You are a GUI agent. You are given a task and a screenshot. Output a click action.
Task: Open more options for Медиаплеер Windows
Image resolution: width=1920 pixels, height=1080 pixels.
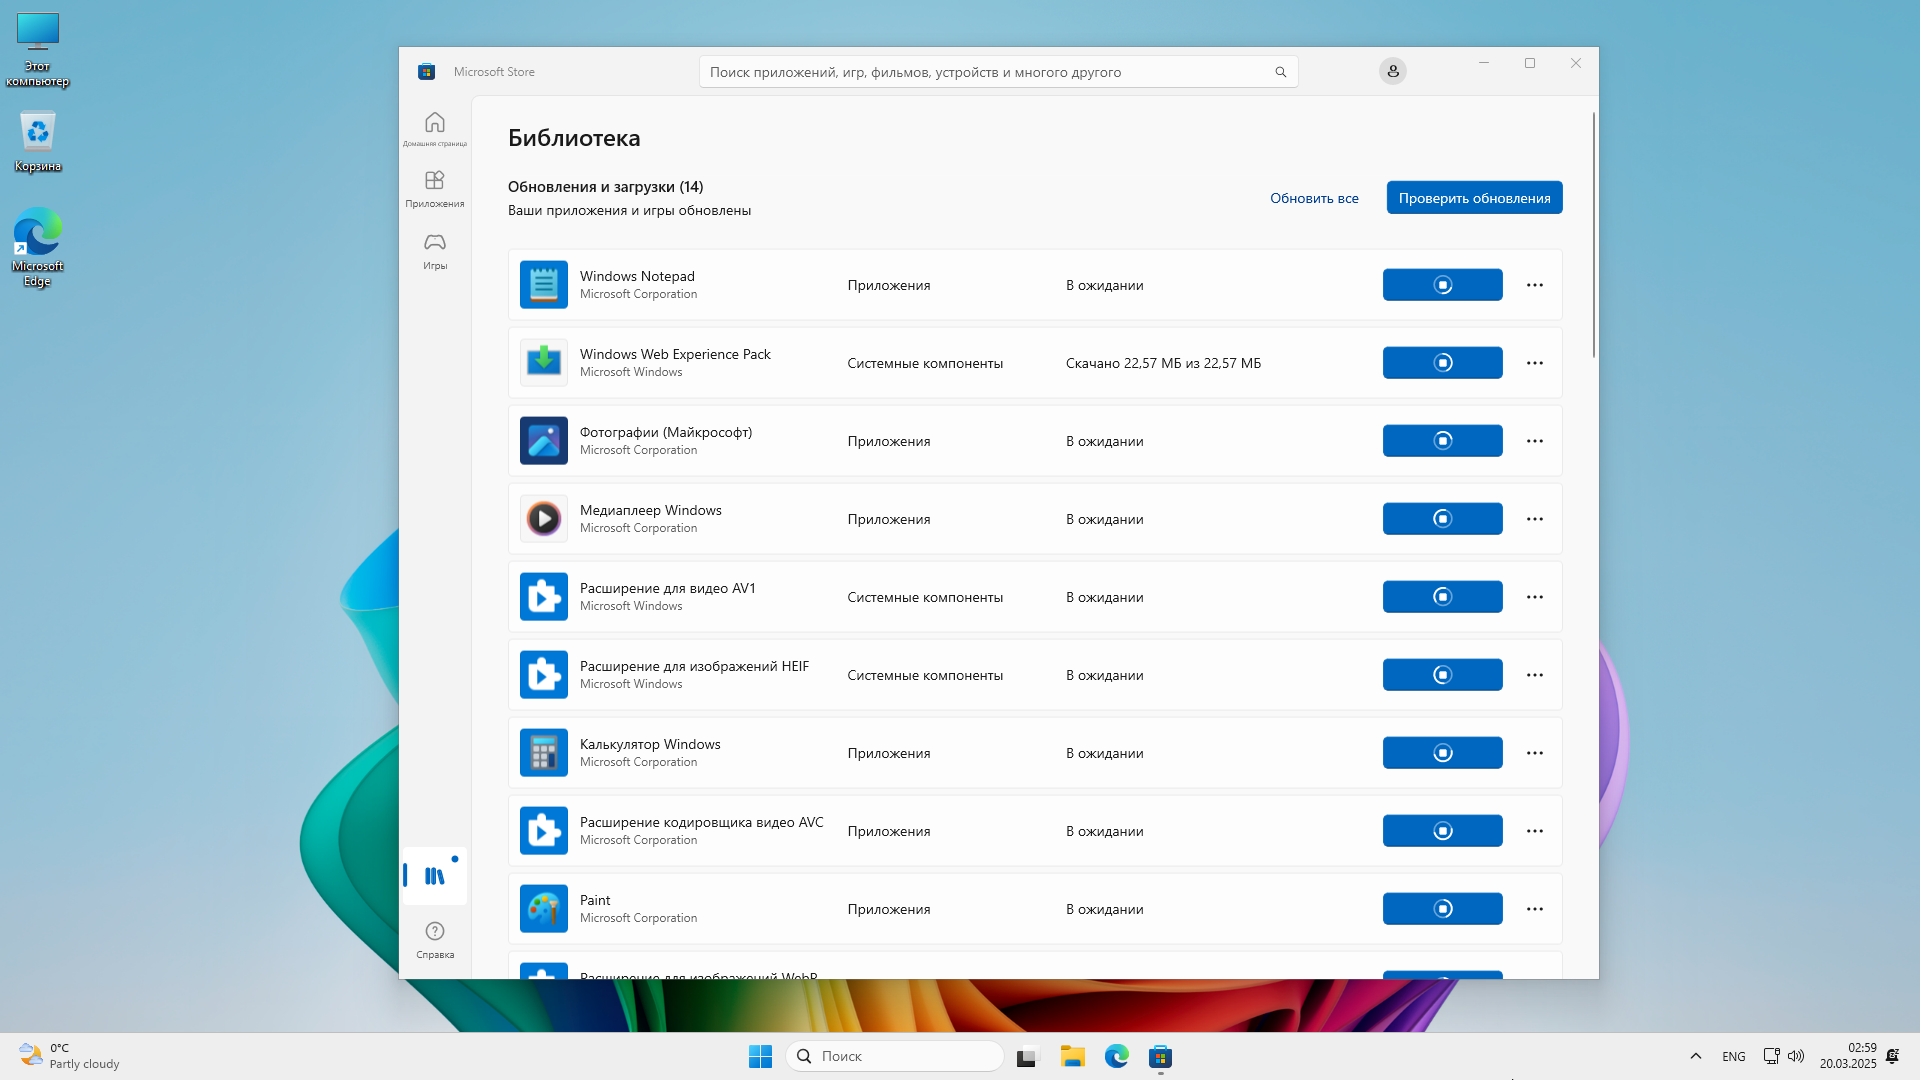tap(1534, 519)
